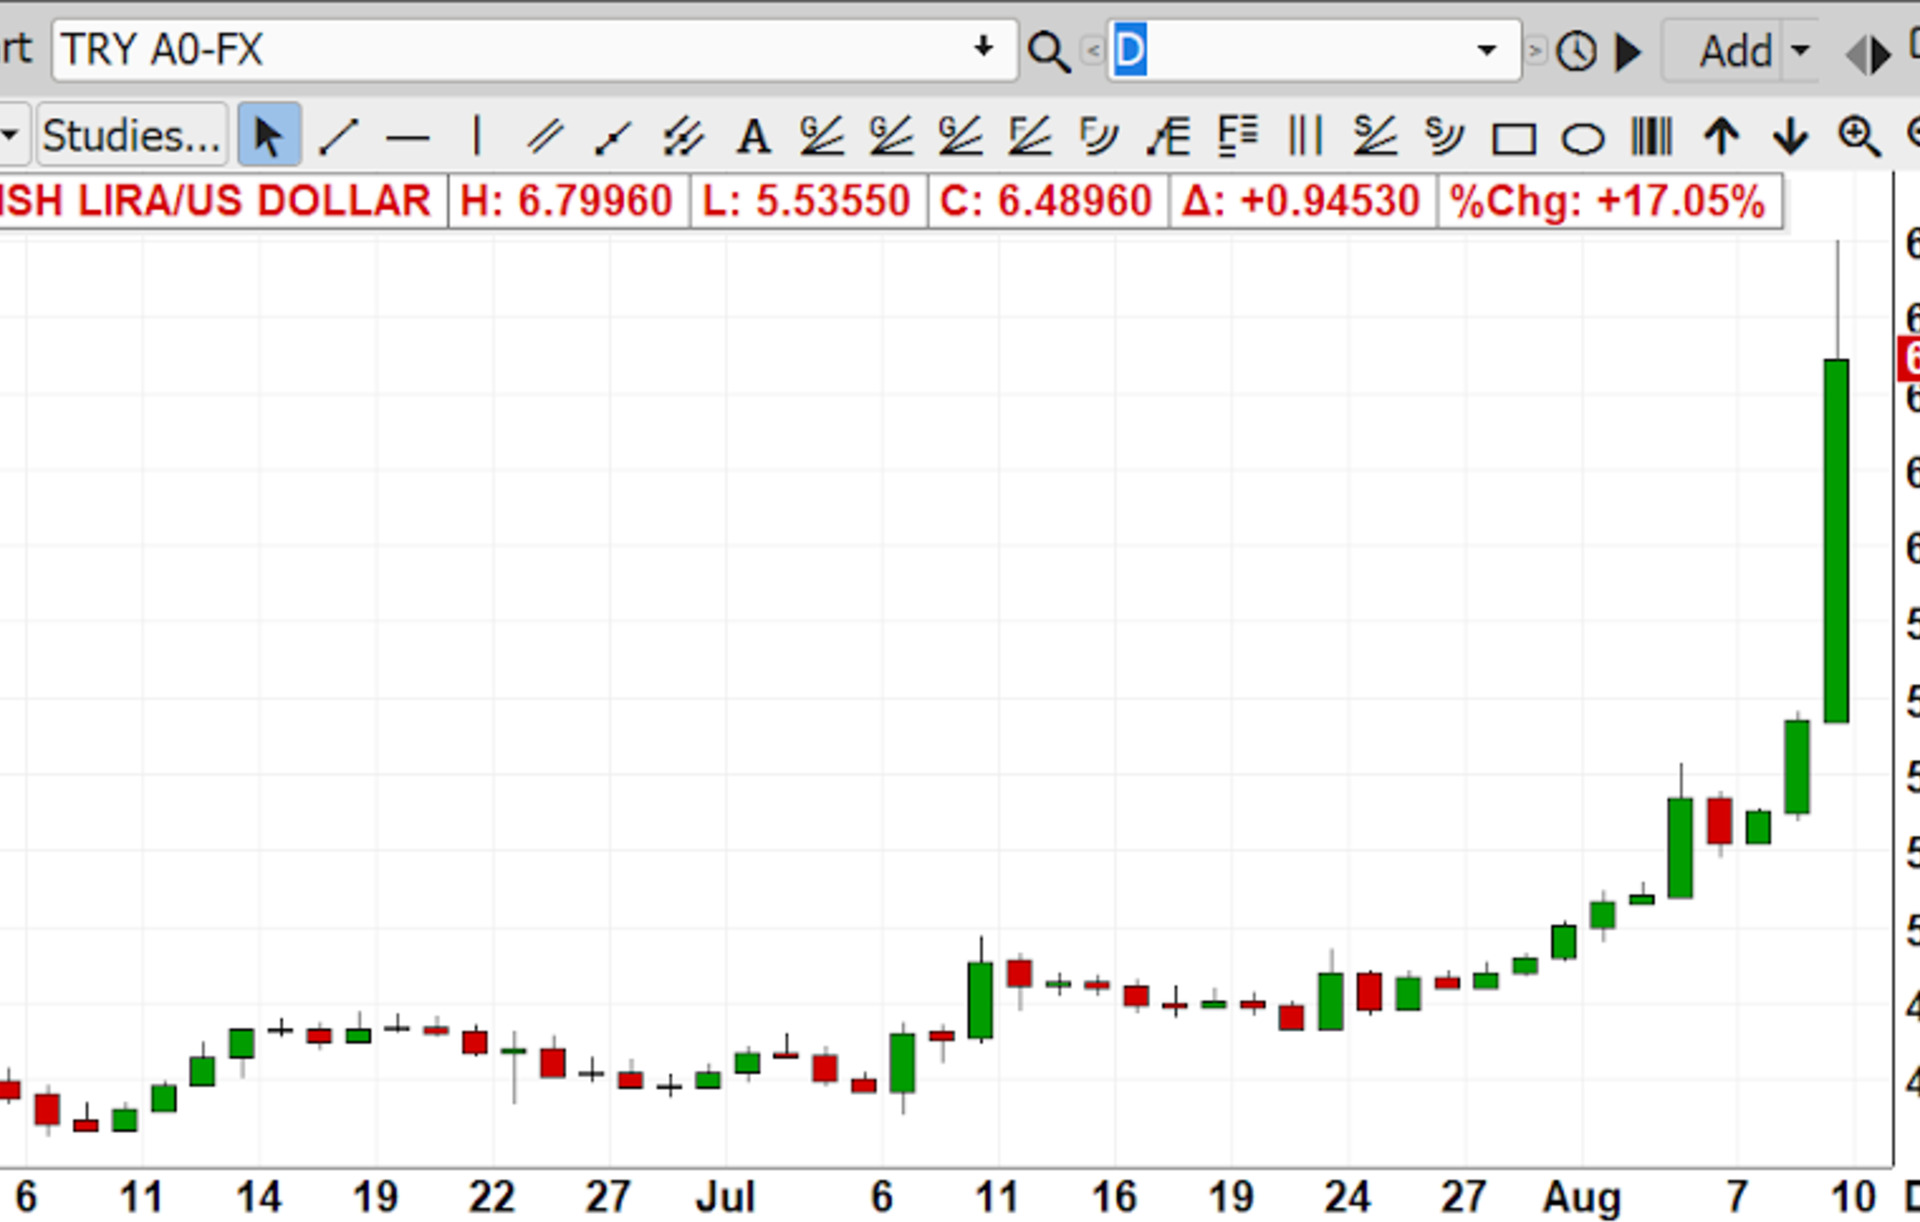Open the Studies... menu

click(131, 136)
